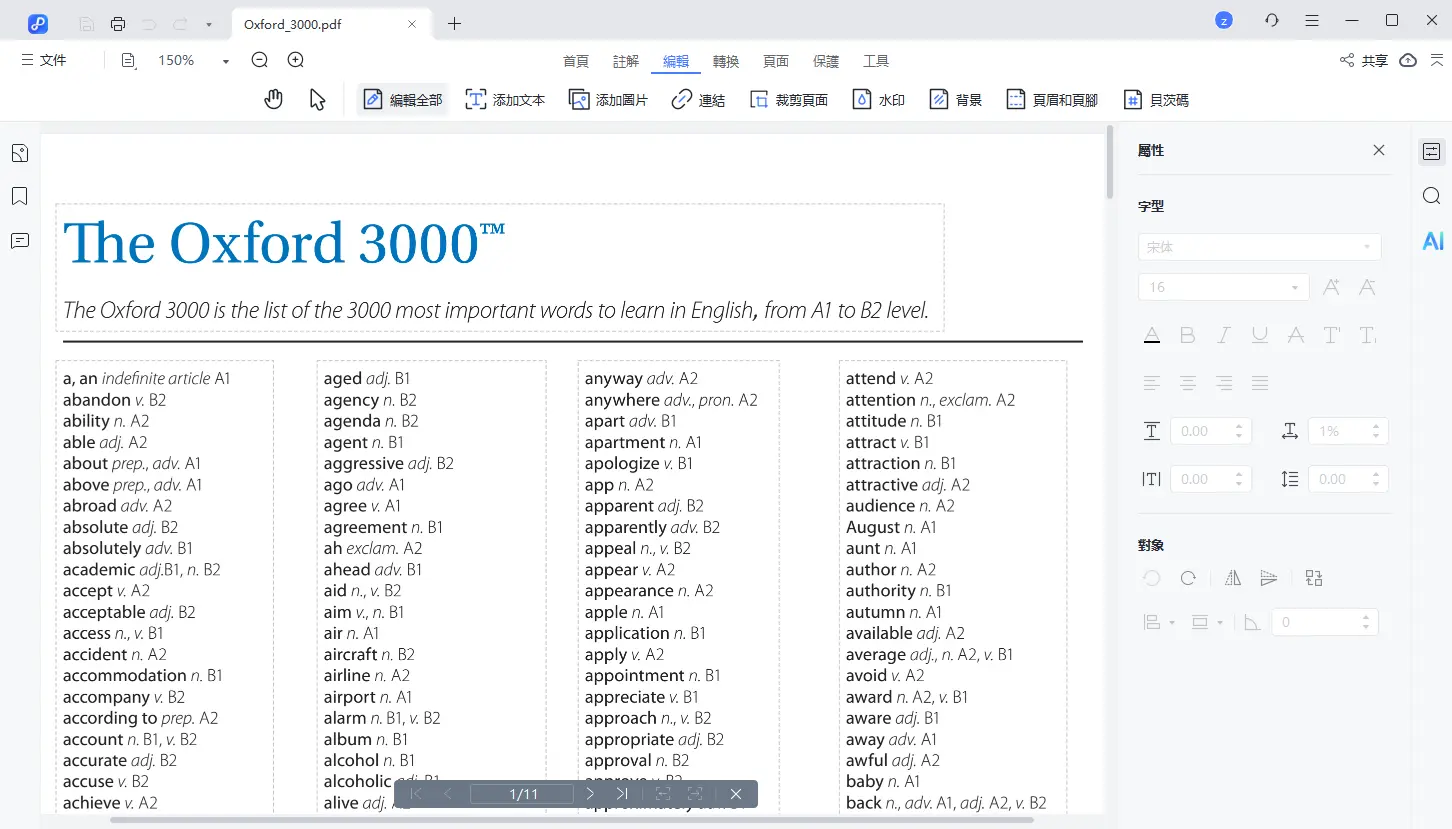Click the page display icon beside zoom

click(128, 60)
